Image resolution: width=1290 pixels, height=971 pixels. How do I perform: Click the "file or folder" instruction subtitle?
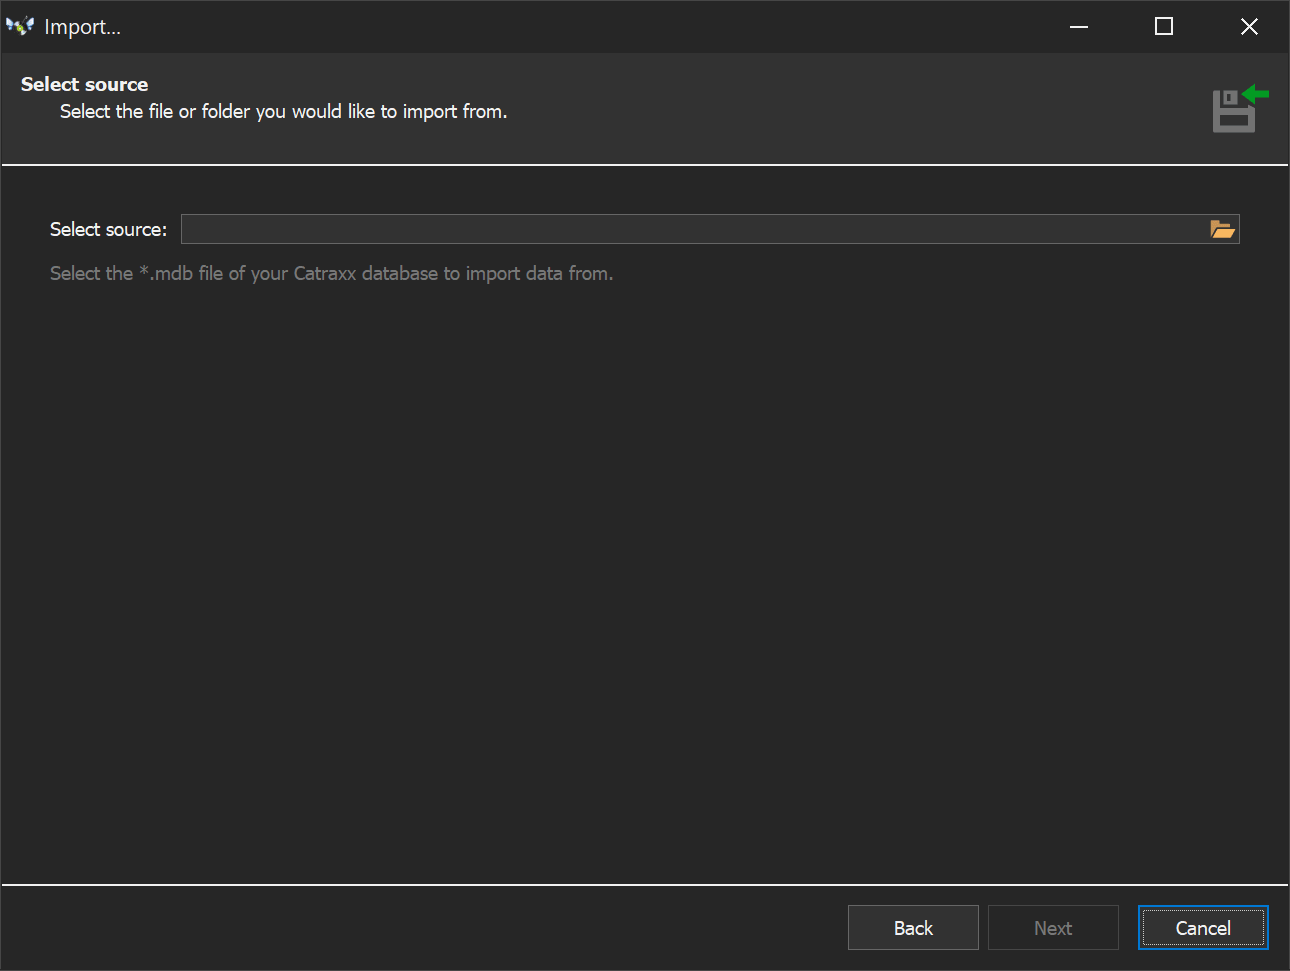[283, 112]
